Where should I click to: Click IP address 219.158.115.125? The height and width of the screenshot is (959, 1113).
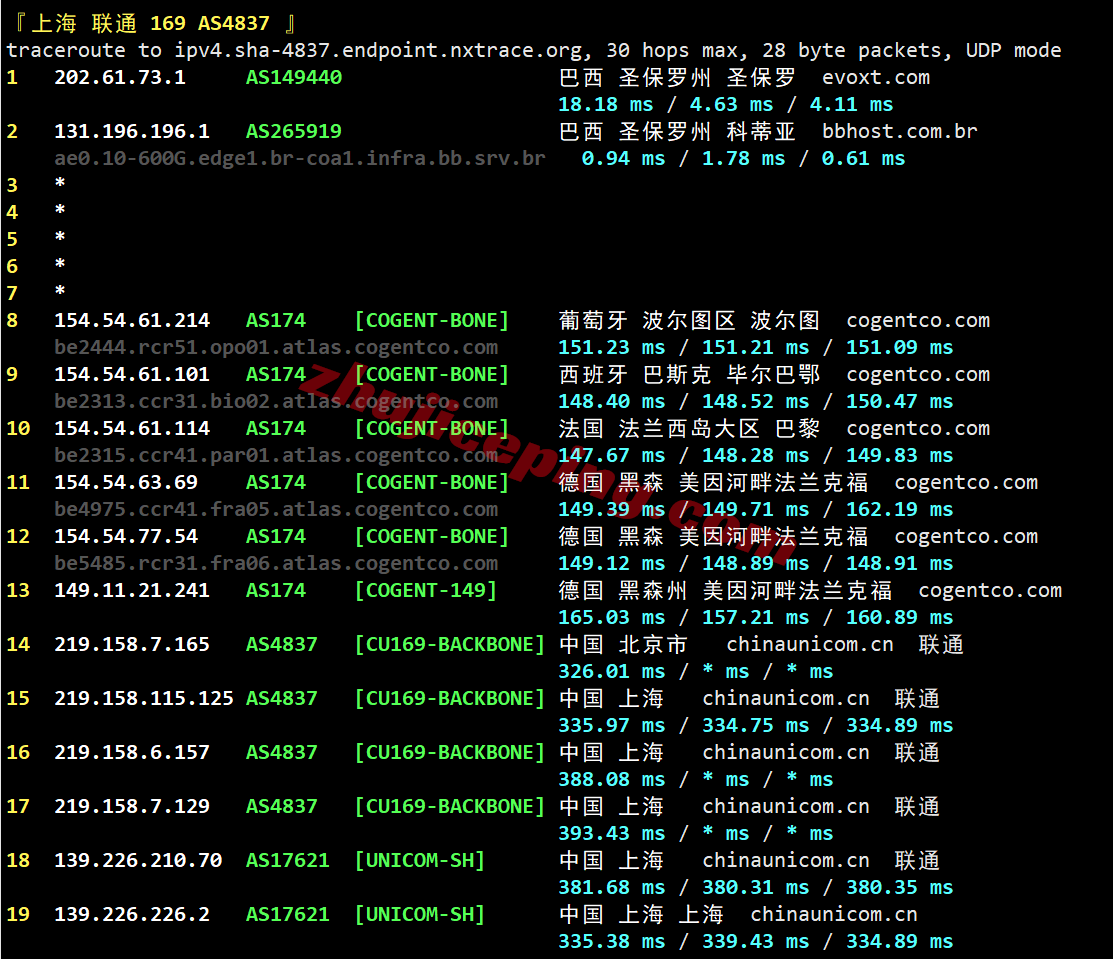144,698
